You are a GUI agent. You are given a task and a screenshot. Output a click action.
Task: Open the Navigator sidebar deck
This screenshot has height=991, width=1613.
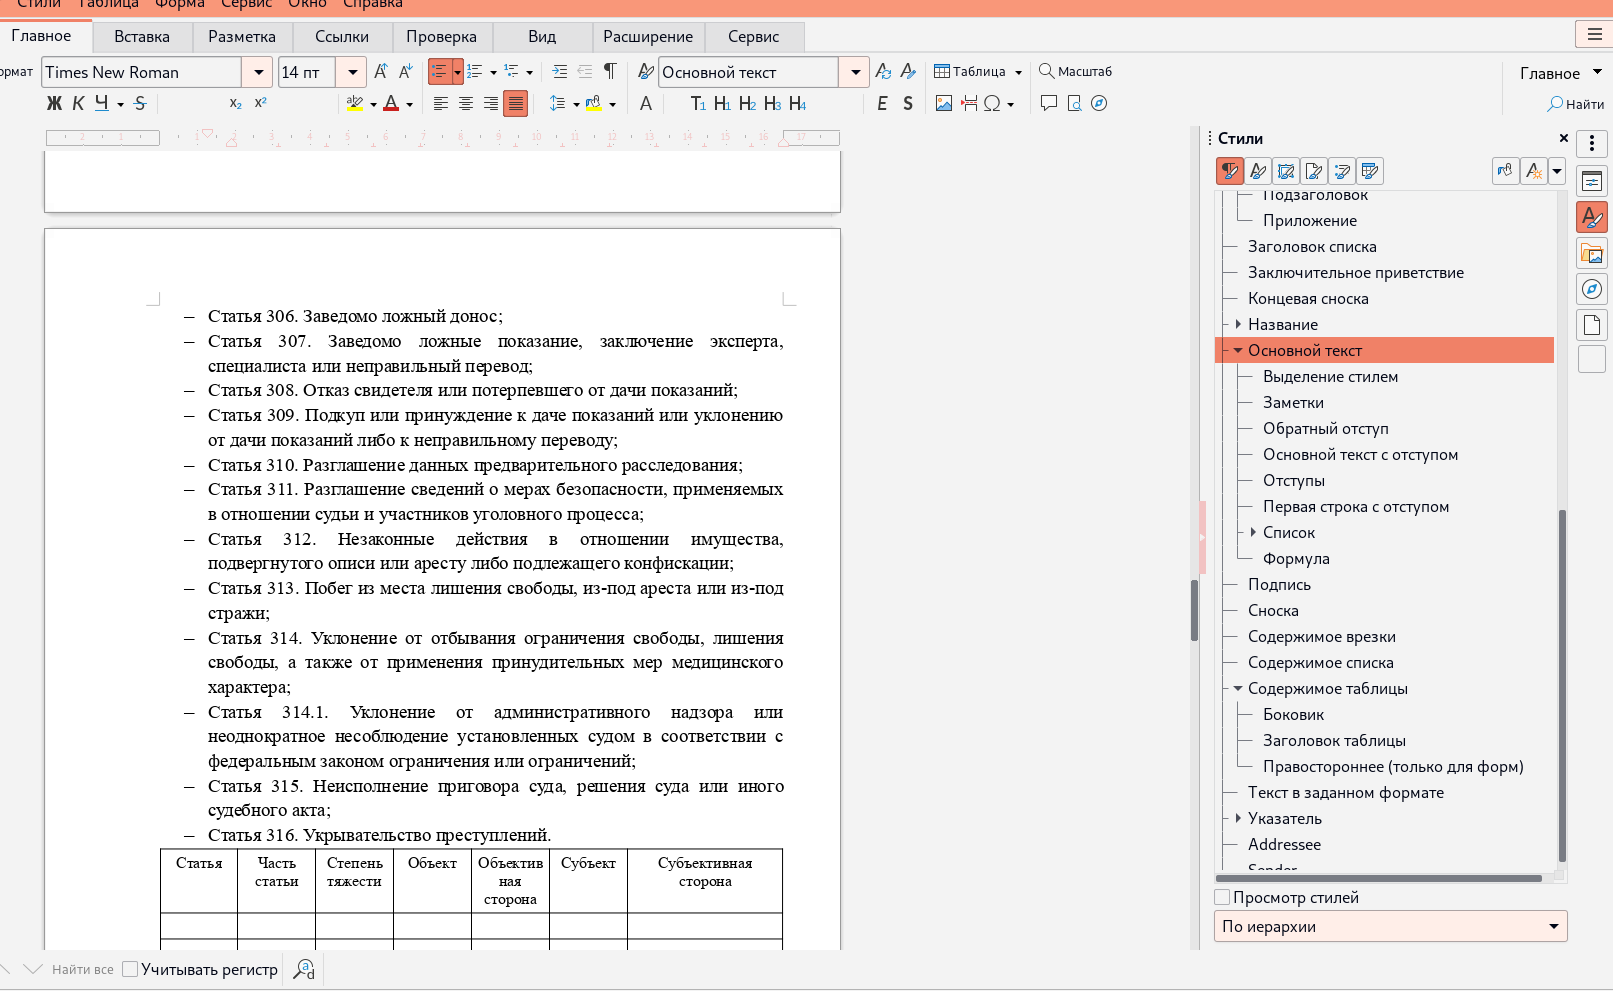1591,289
